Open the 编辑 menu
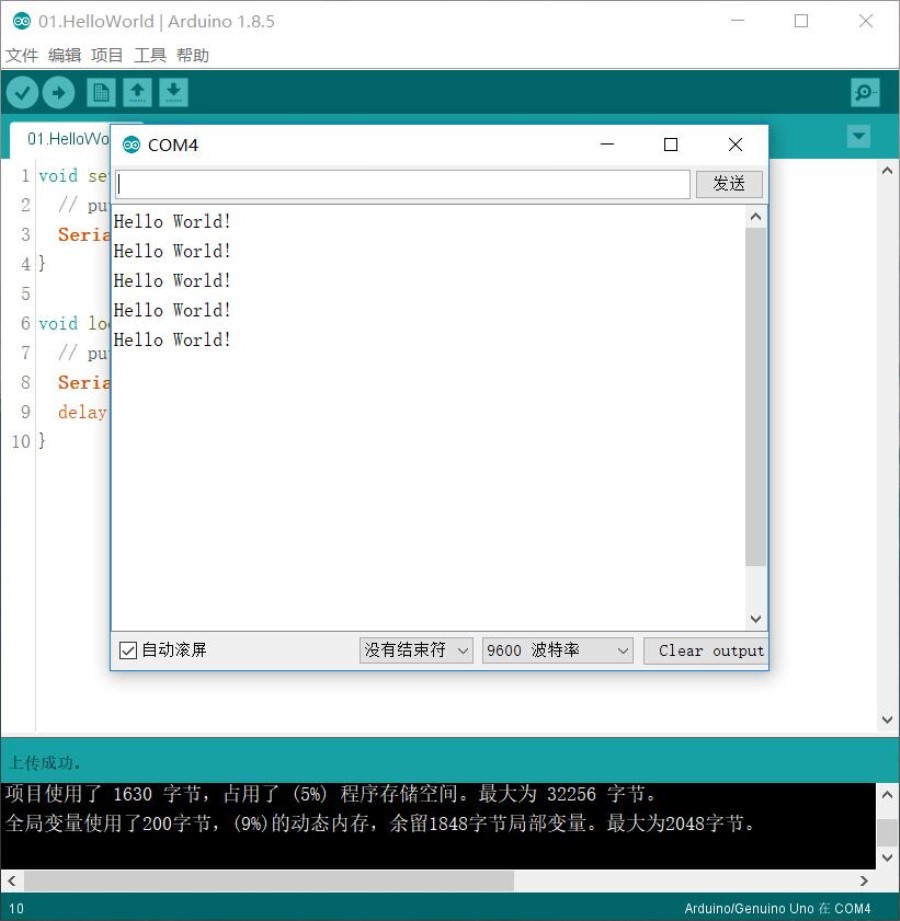Screen dimensions: 900x921 click(65, 55)
